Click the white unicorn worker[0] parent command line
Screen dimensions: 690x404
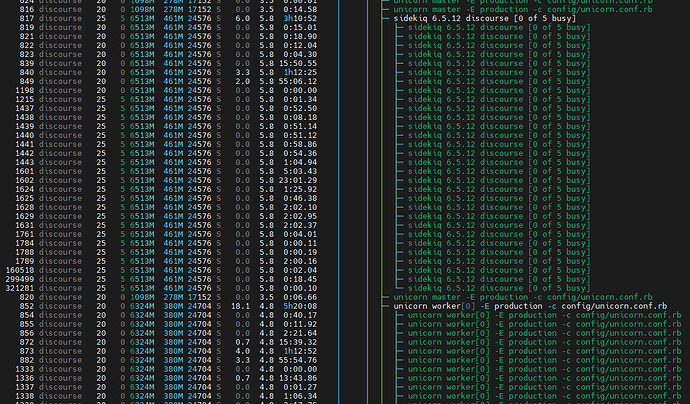(x=530, y=306)
